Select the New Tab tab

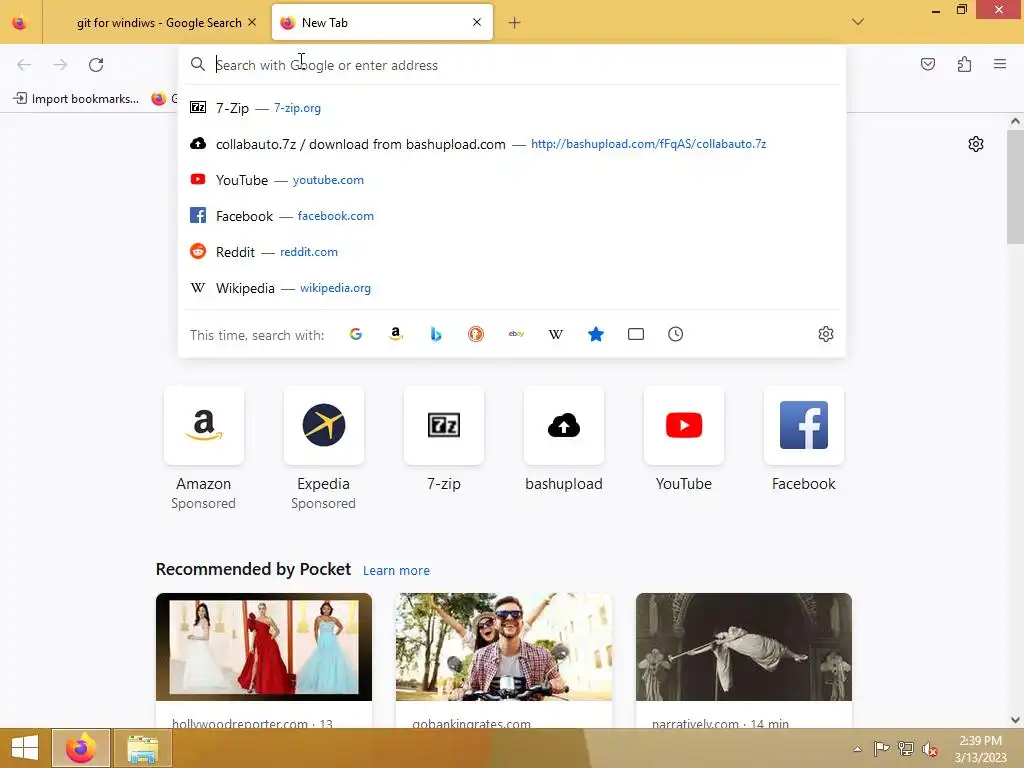tap(382, 23)
